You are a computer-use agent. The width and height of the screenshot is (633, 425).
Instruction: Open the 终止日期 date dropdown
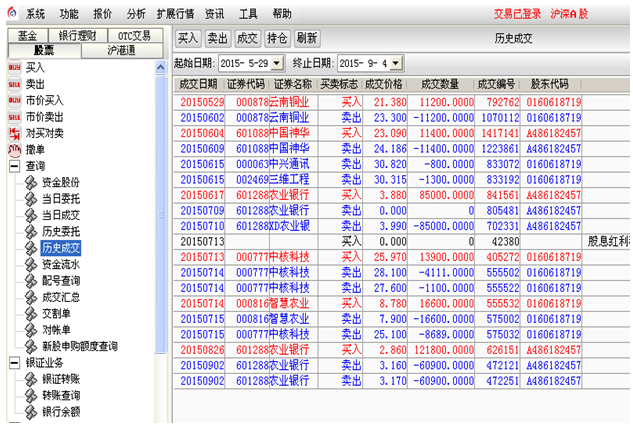[x=396, y=63]
